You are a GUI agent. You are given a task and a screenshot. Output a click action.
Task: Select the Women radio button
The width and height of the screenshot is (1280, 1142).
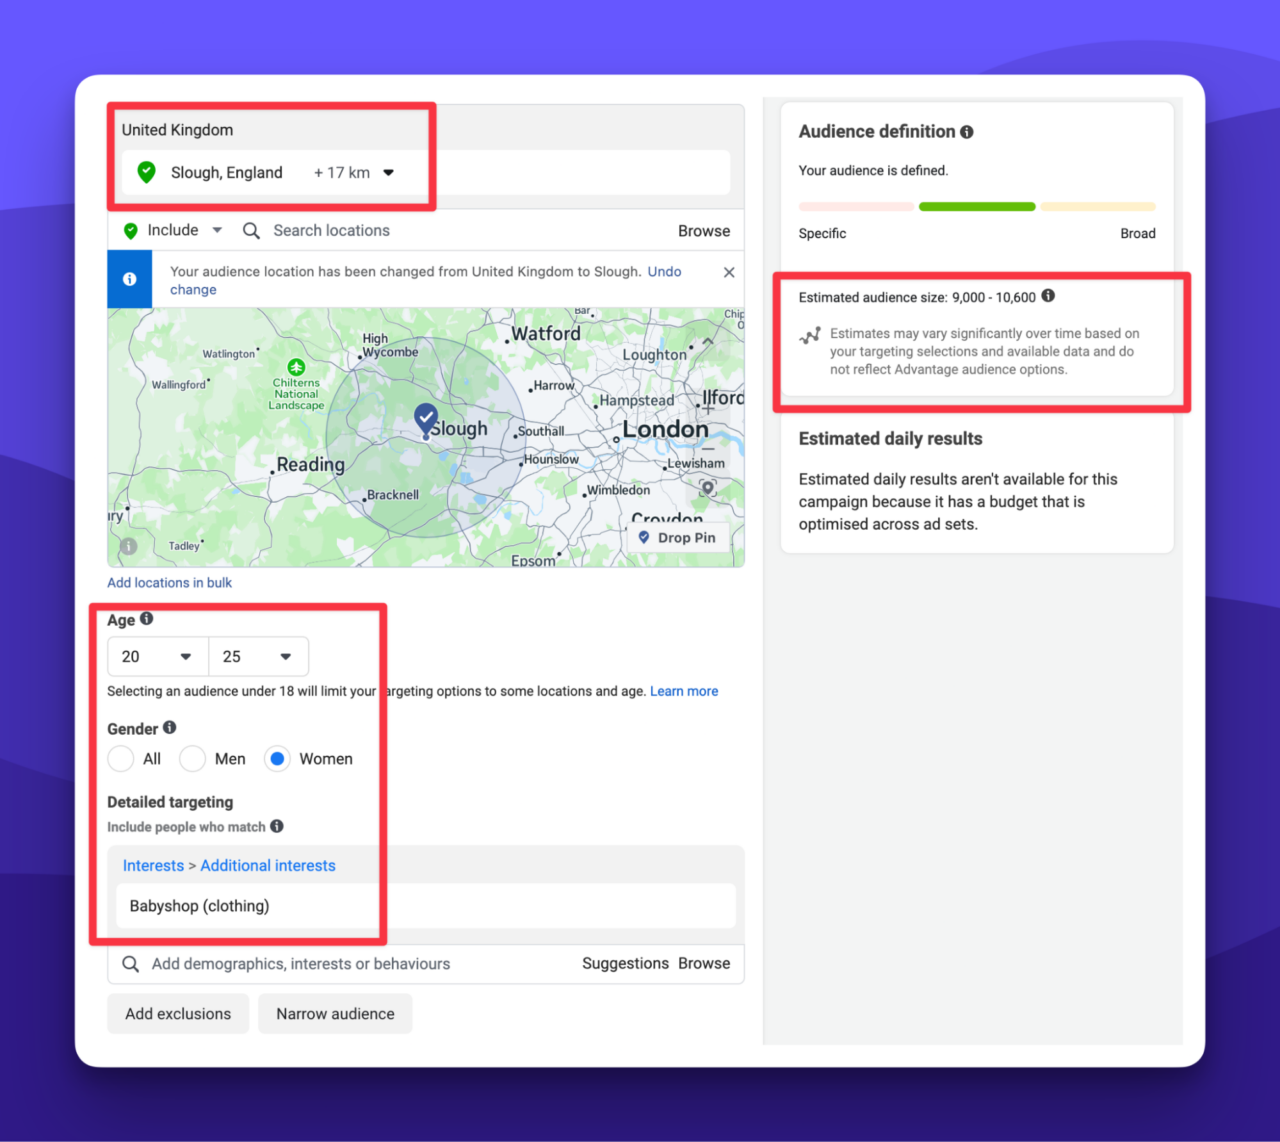coord(277,758)
